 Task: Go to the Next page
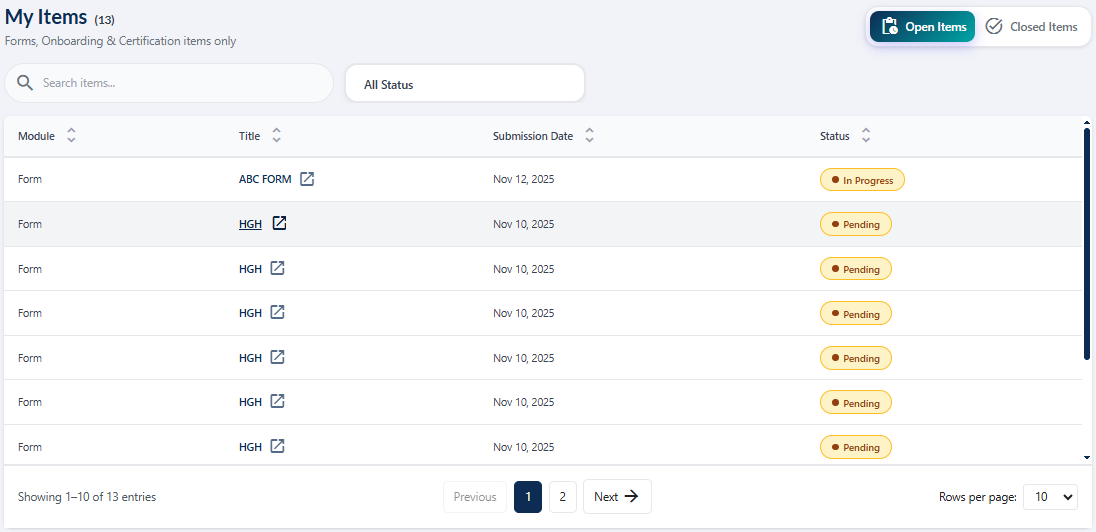click(616, 497)
